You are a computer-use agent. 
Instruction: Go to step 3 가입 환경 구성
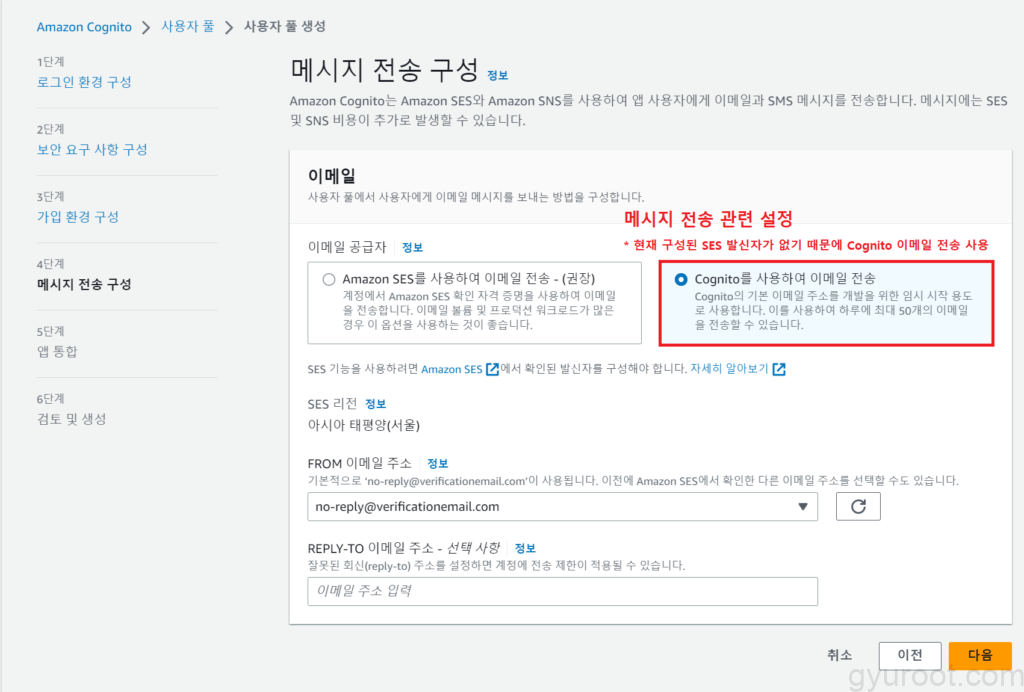click(78, 217)
